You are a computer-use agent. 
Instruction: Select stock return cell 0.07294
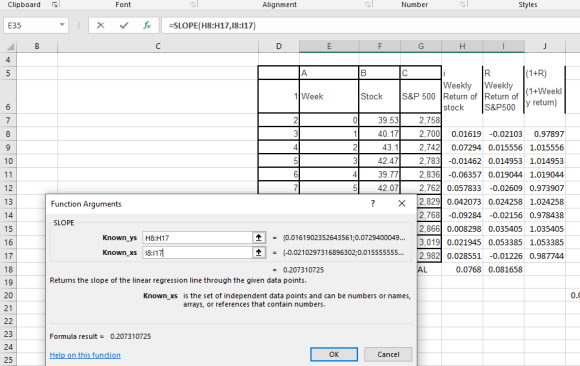(462, 147)
